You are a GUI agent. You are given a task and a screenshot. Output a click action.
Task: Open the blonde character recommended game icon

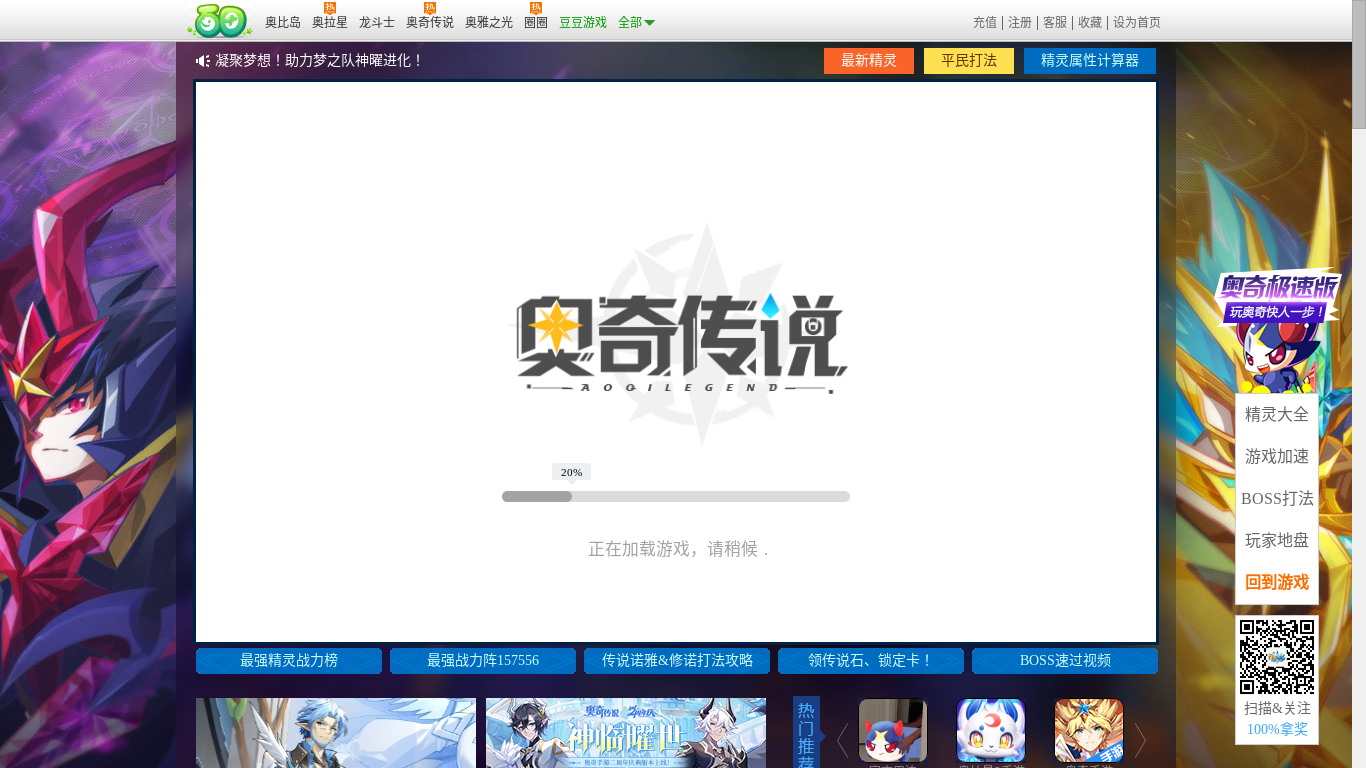1089,730
